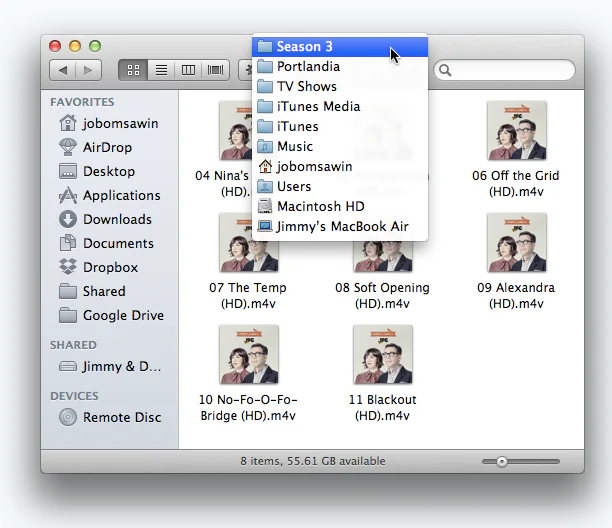This screenshot has width=612, height=528.
Task: Click the Applications sidebar icon
Action: coord(68,195)
